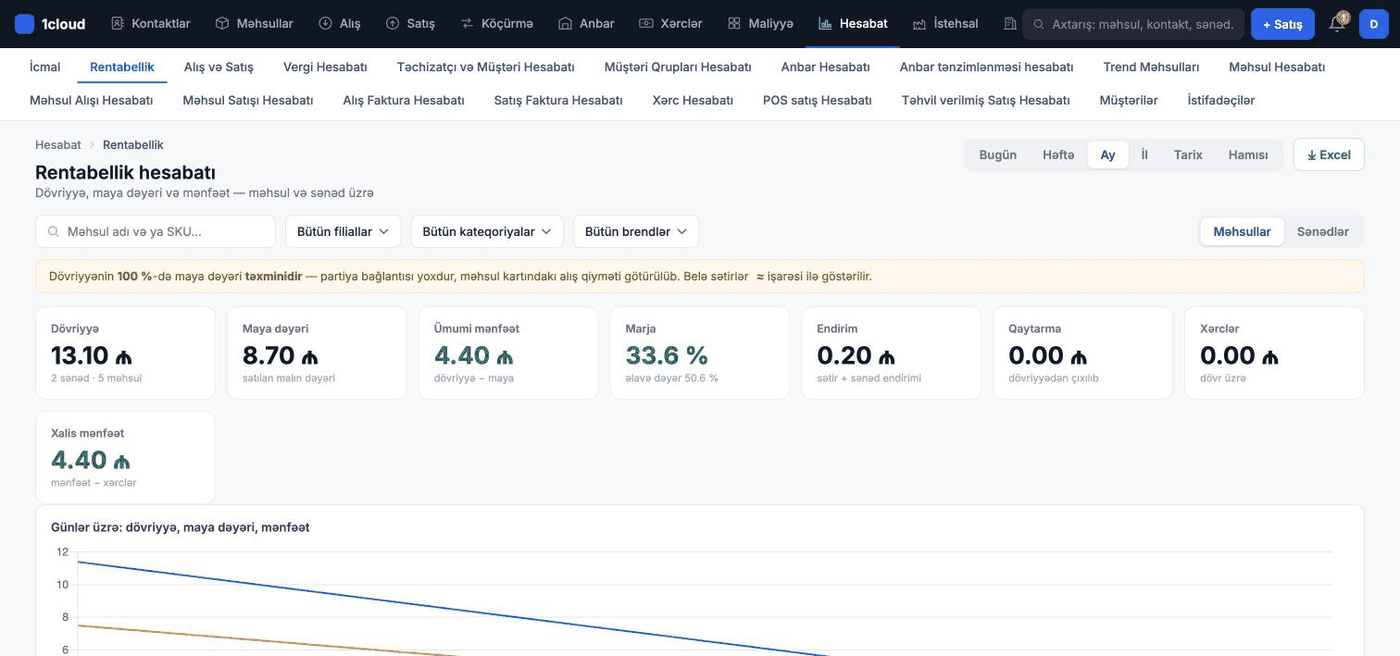The image size is (1400, 656).
Task: Switch to the İcmal report tab
Action: coord(45,67)
